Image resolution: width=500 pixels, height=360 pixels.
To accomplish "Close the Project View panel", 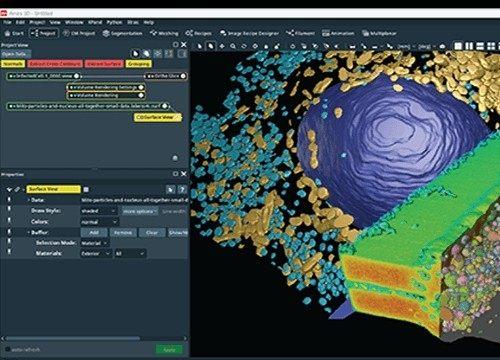I will coord(184,44).
